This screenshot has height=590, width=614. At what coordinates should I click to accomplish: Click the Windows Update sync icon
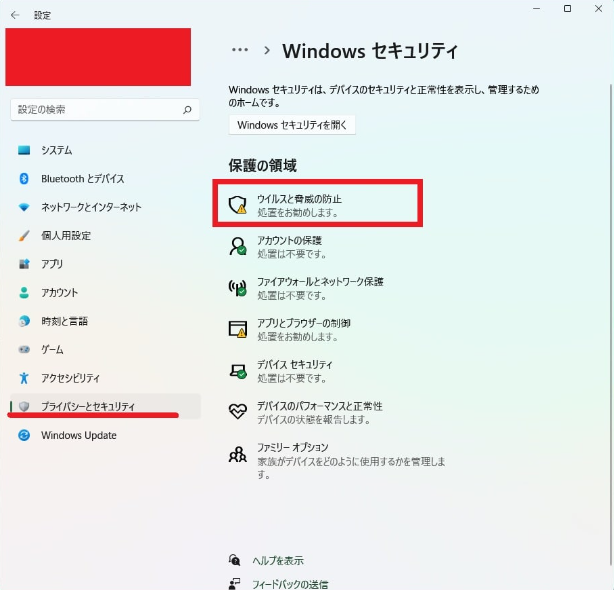(x=24, y=435)
